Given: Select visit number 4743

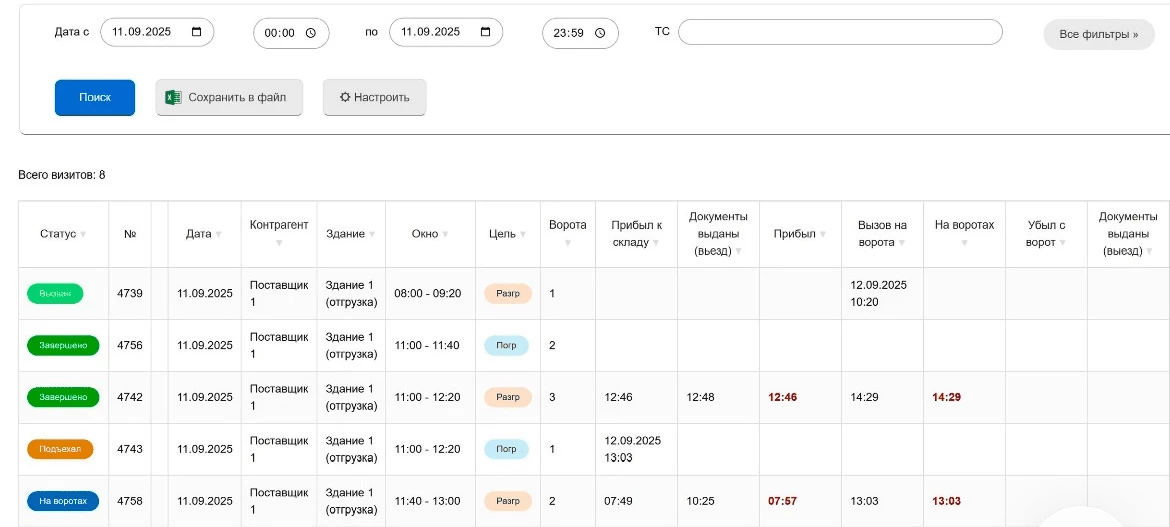Looking at the screenshot, I should pos(130,449).
